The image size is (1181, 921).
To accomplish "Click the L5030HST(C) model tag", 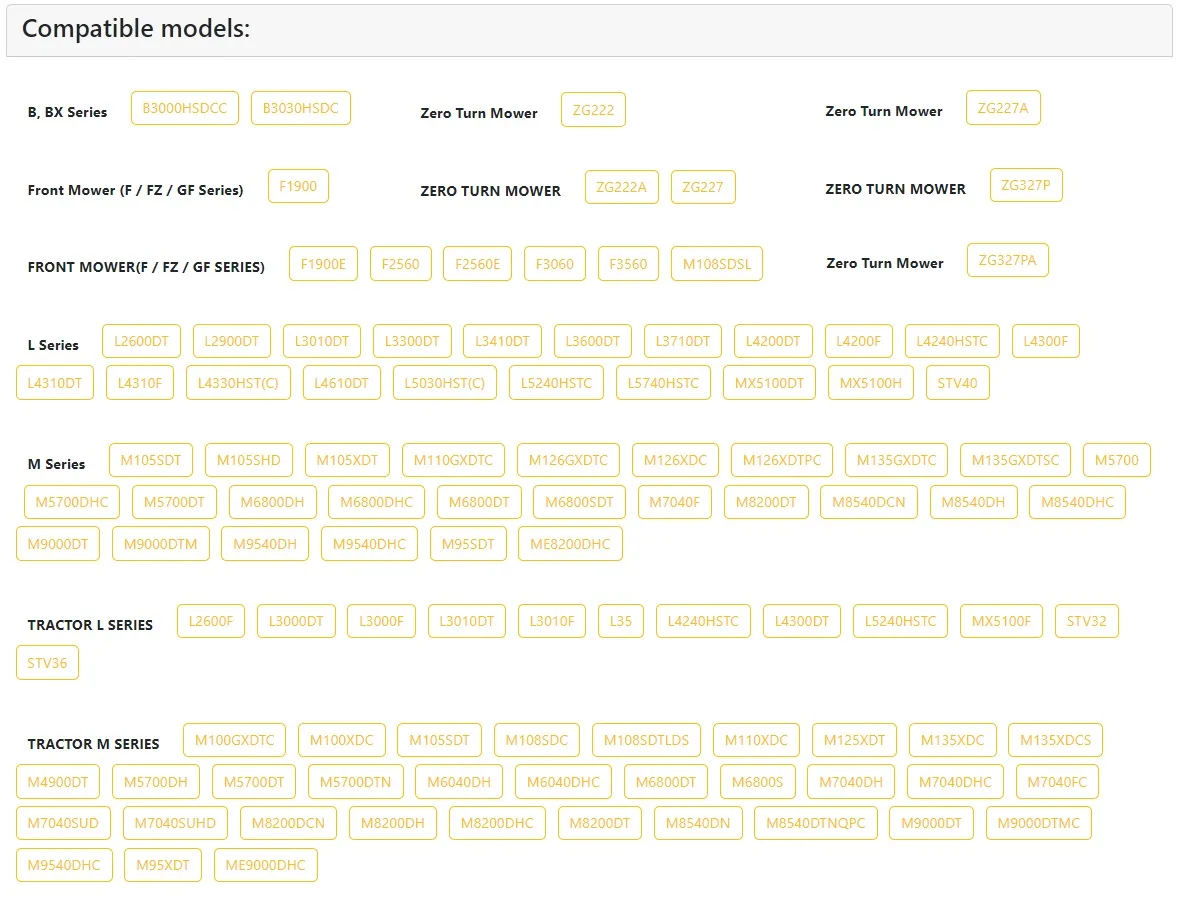I will point(444,383).
